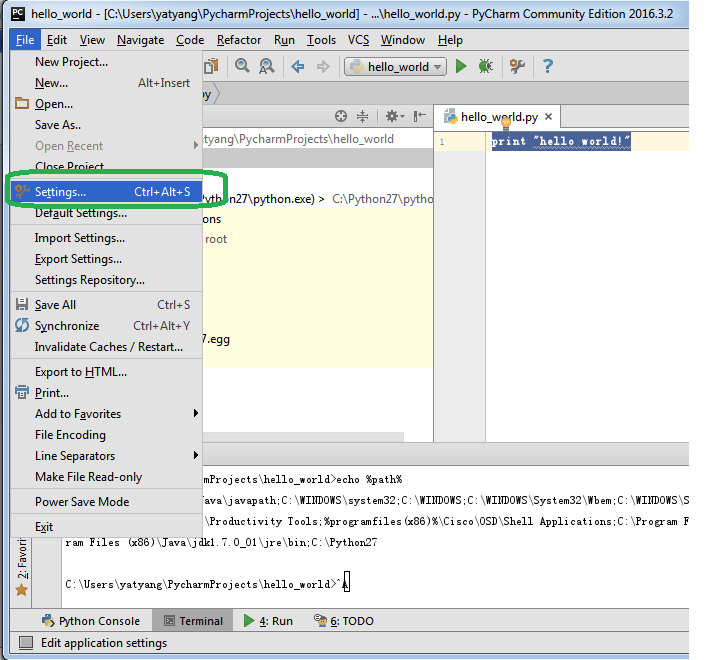Click the terminal prompt input line

tap(207, 584)
